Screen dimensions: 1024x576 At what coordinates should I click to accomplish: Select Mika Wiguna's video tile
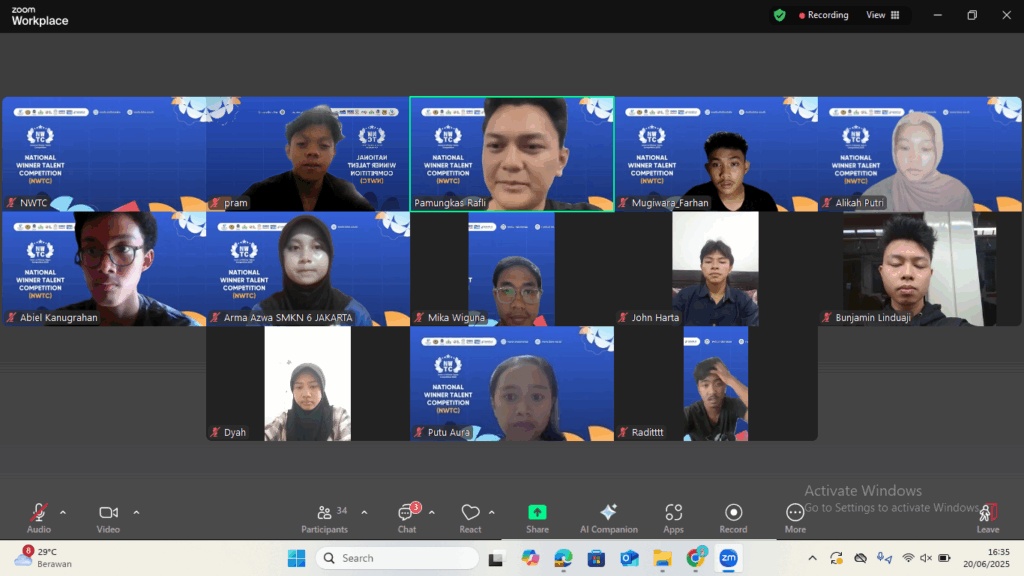(x=512, y=268)
